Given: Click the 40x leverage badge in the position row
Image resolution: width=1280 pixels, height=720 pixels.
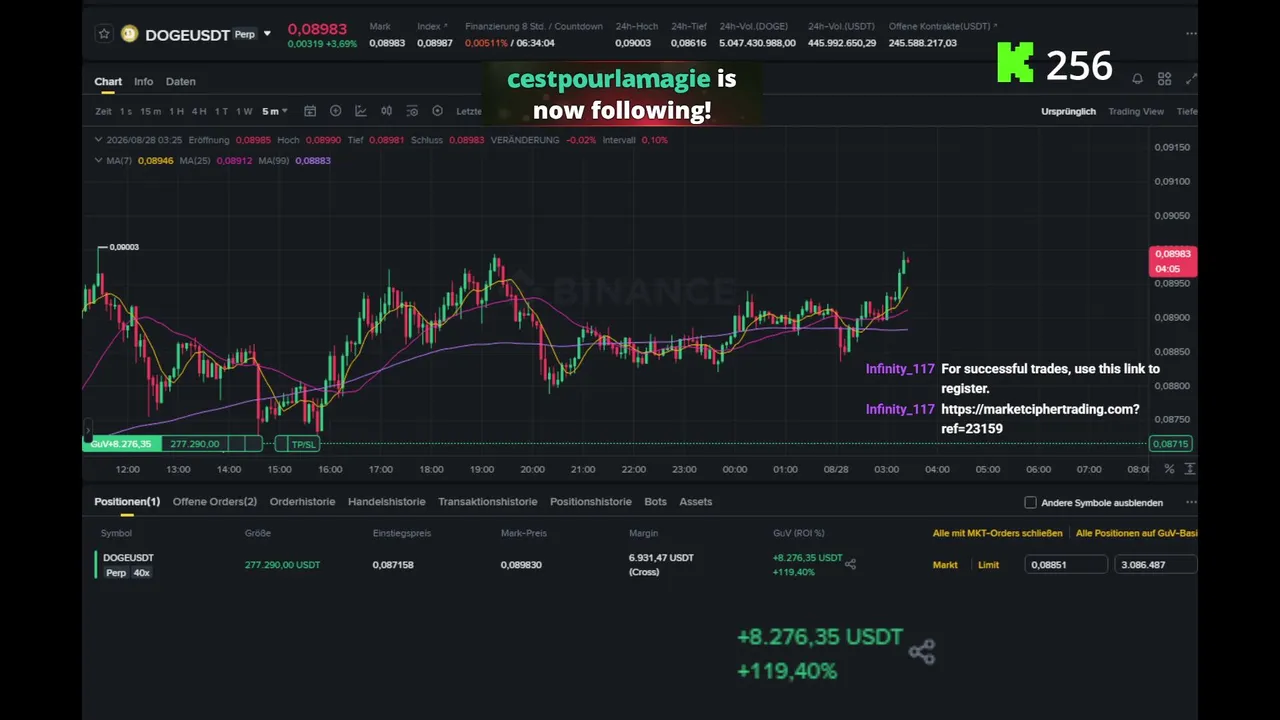Looking at the screenshot, I should click(141, 573).
